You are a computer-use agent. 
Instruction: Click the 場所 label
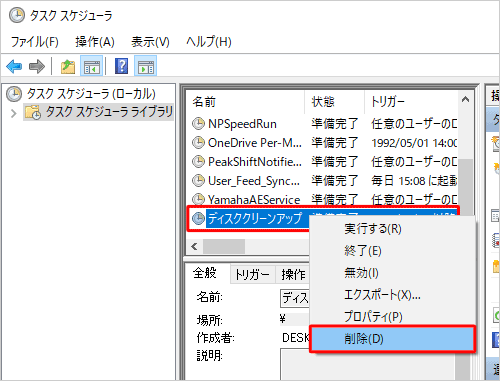tap(210, 320)
